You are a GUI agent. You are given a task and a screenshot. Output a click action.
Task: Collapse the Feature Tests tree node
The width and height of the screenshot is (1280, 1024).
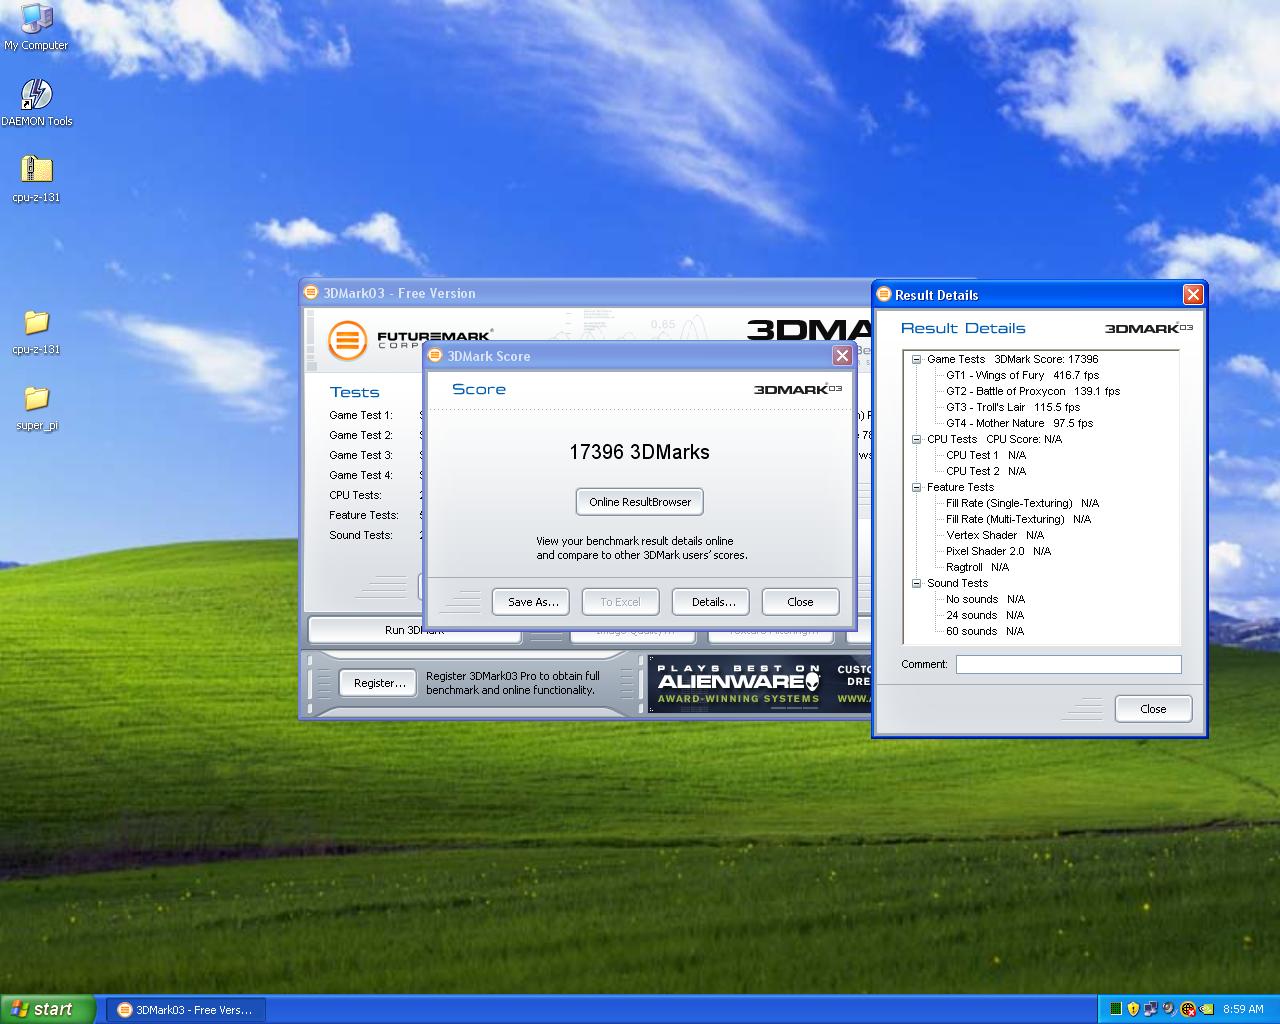(x=916, y=488)
